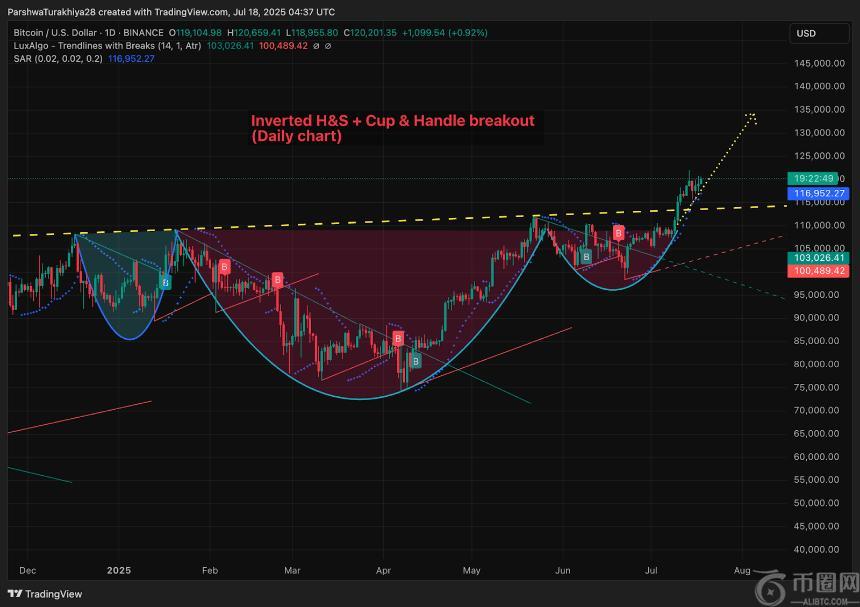The width and height of the screenshot is (860, 607).
Task: Click the red 100,489.42 axis price tag
Action: point(819,271)
